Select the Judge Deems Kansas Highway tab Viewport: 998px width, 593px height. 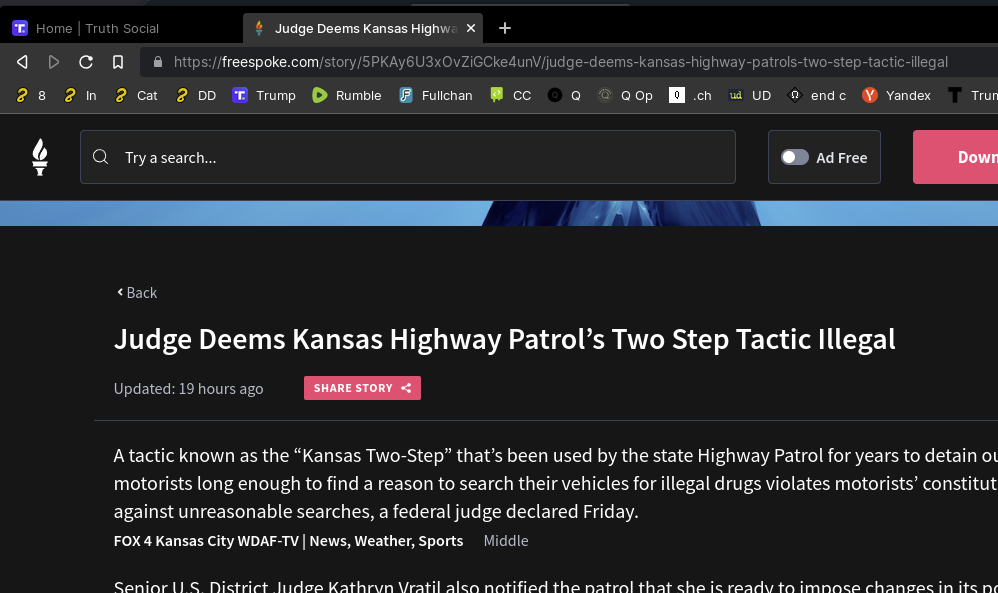tap(363, 29)
